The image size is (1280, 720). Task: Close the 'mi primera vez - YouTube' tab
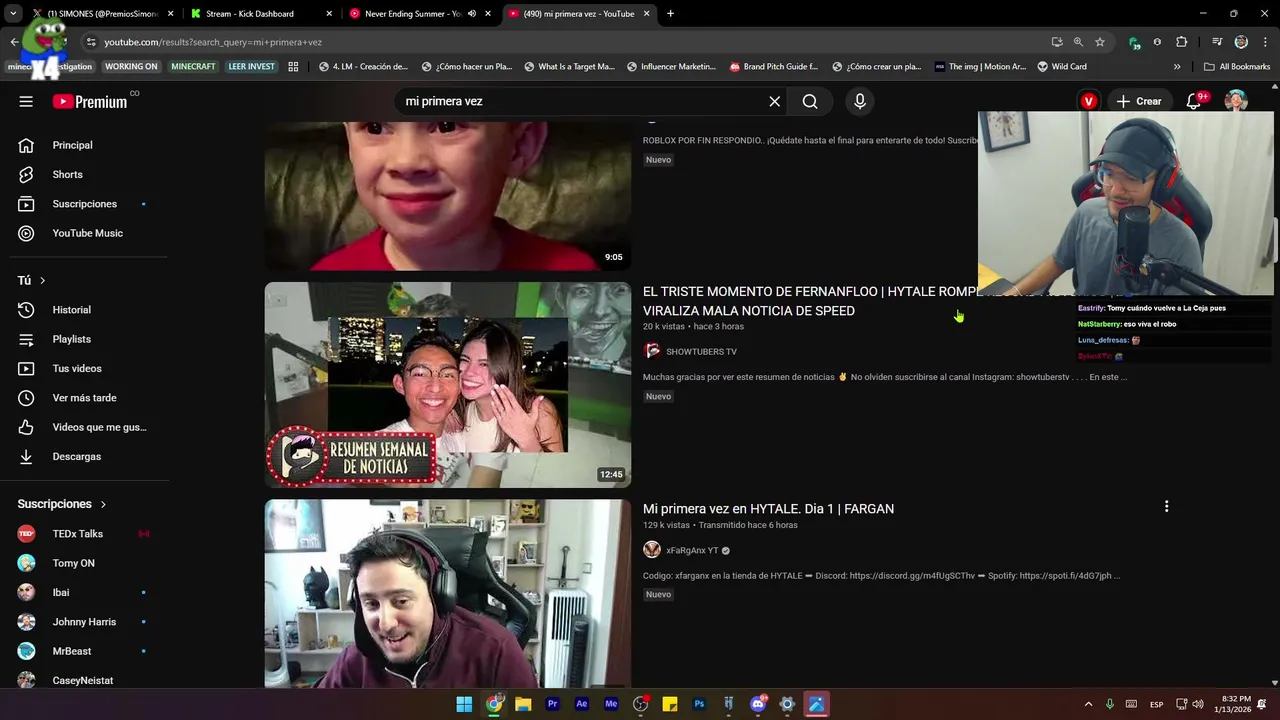pyautogui.click(x=646, y=14)
